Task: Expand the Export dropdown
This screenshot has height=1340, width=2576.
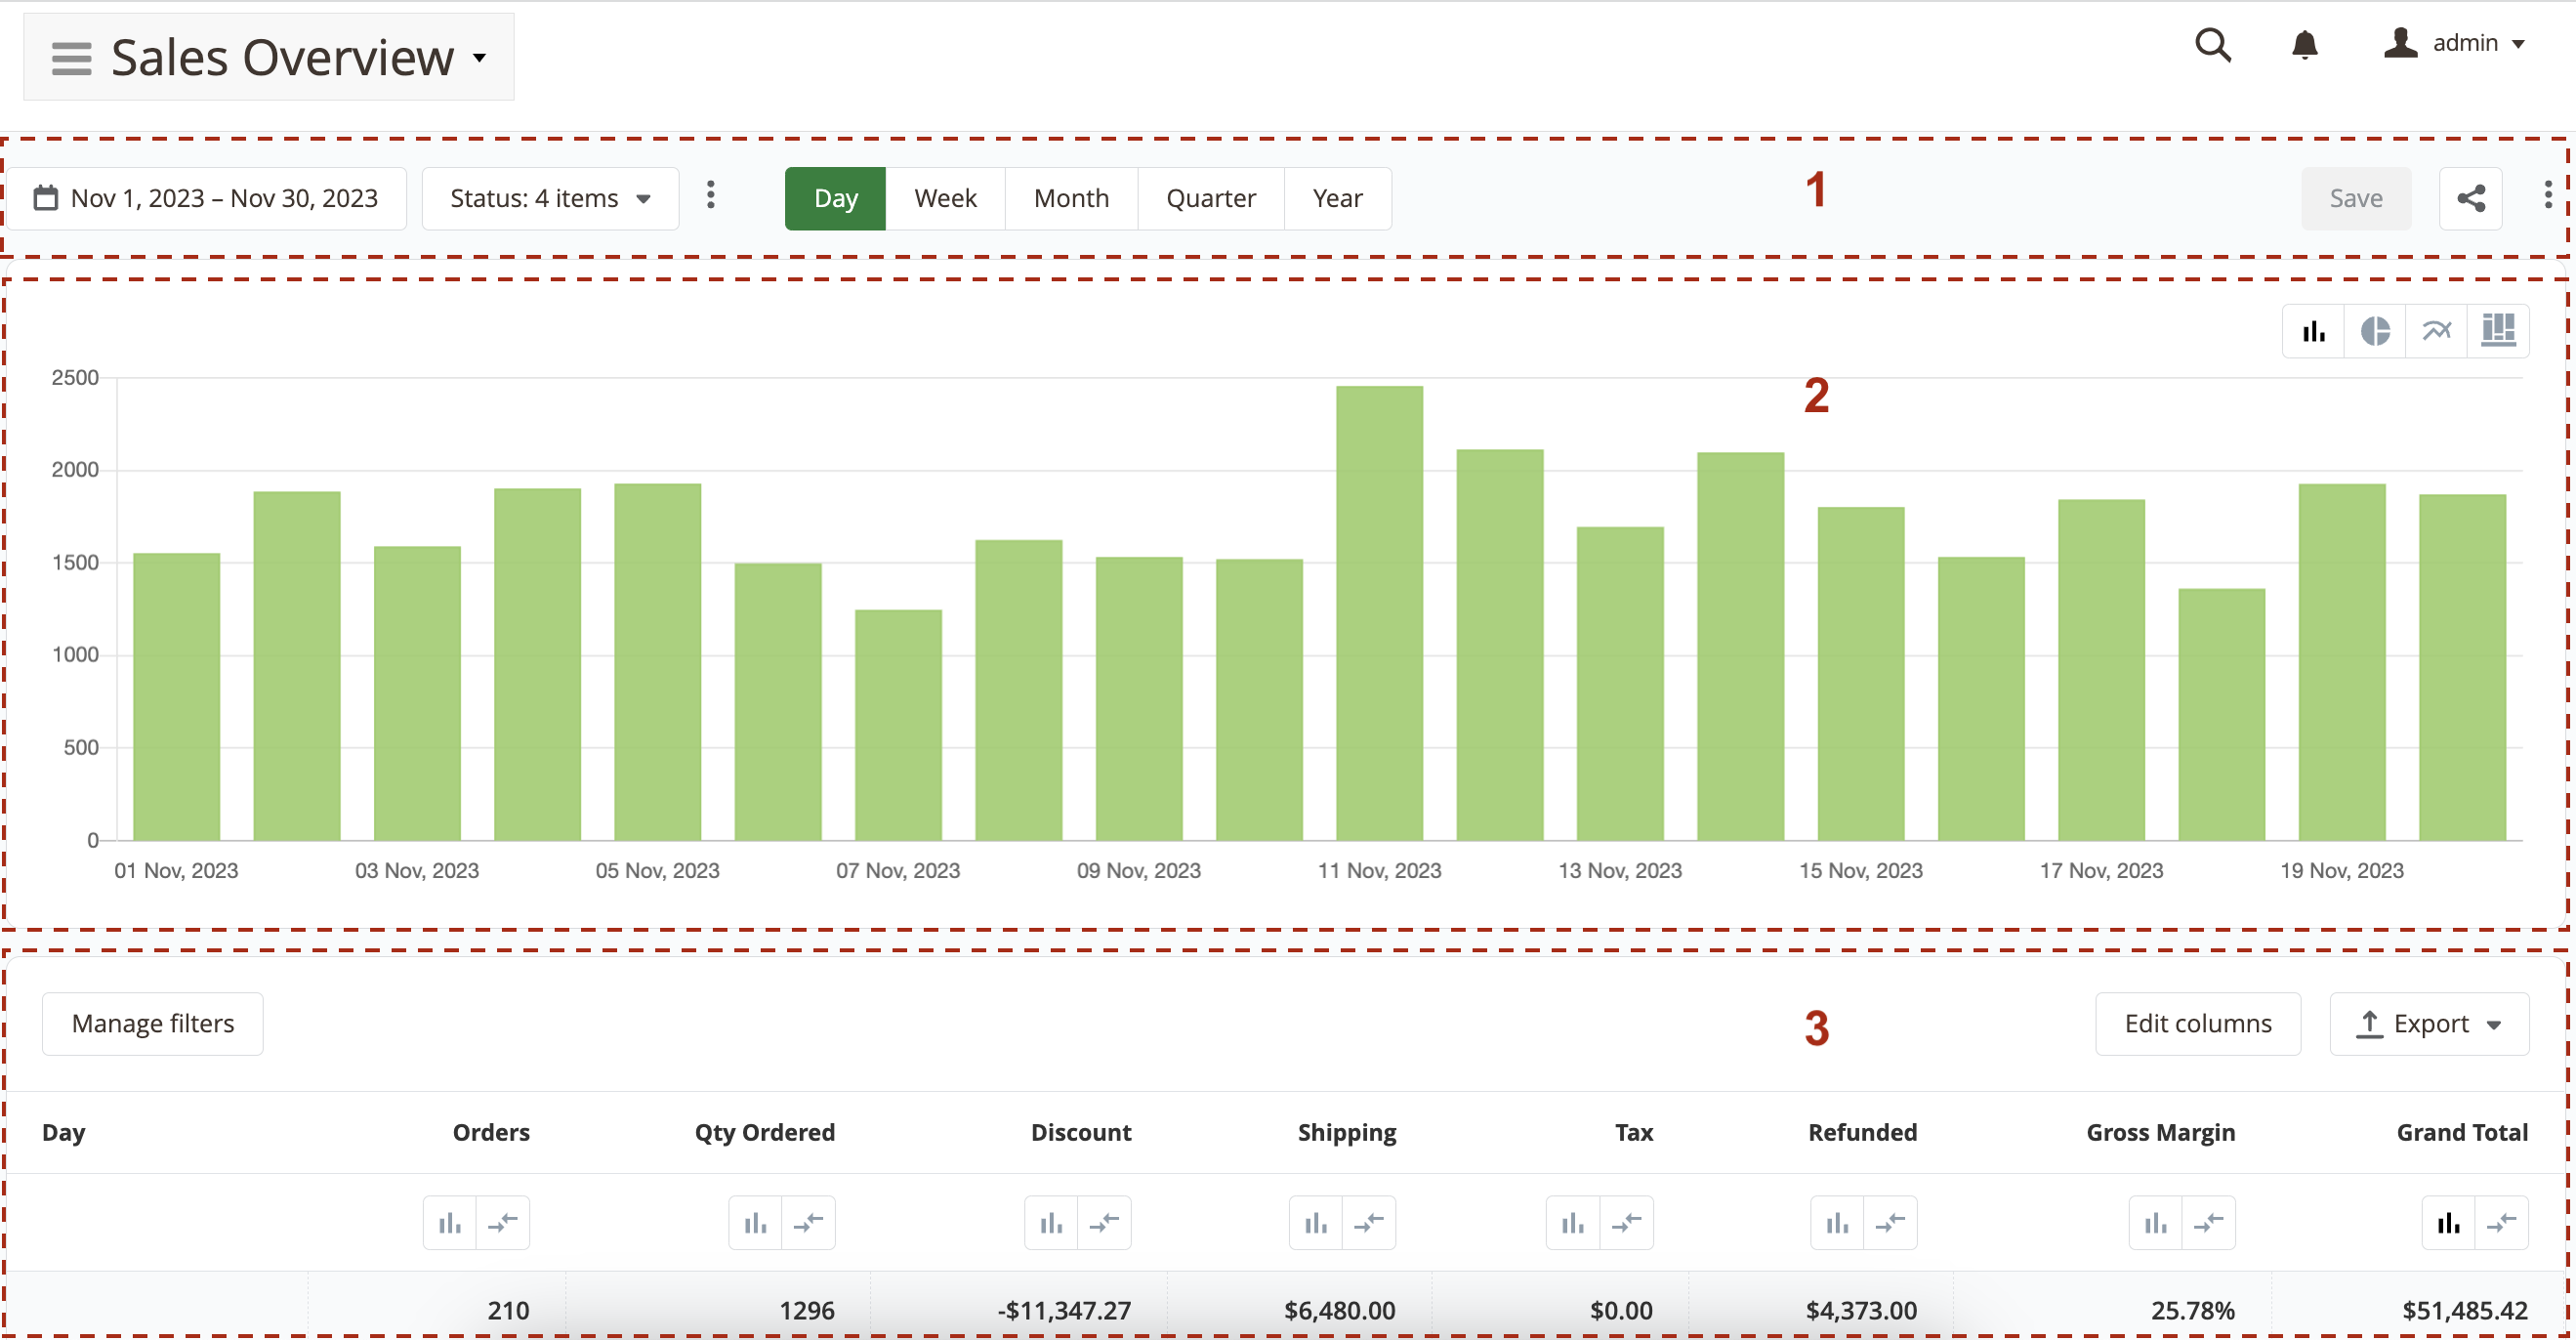Action: [x=2429, y=1023]
